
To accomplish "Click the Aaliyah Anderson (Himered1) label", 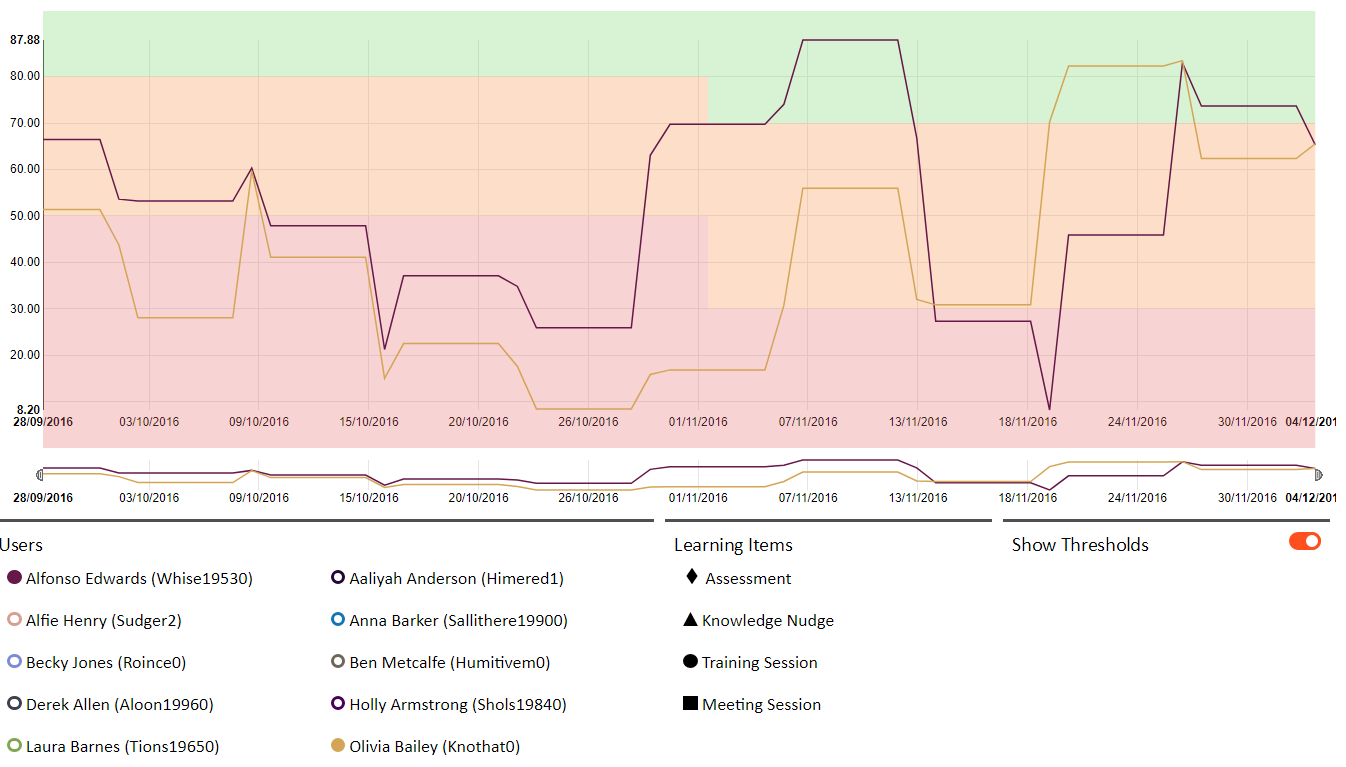I will click(x=456, y=578).
